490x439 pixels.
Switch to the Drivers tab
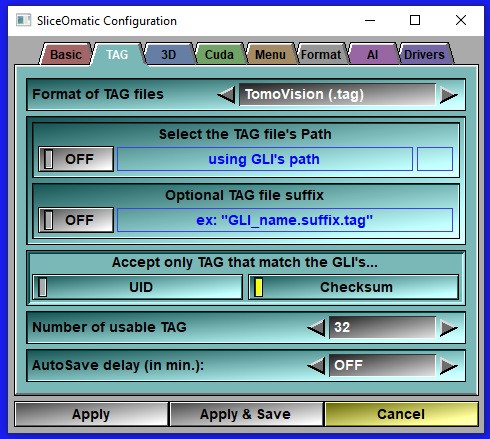click(424, 54)
